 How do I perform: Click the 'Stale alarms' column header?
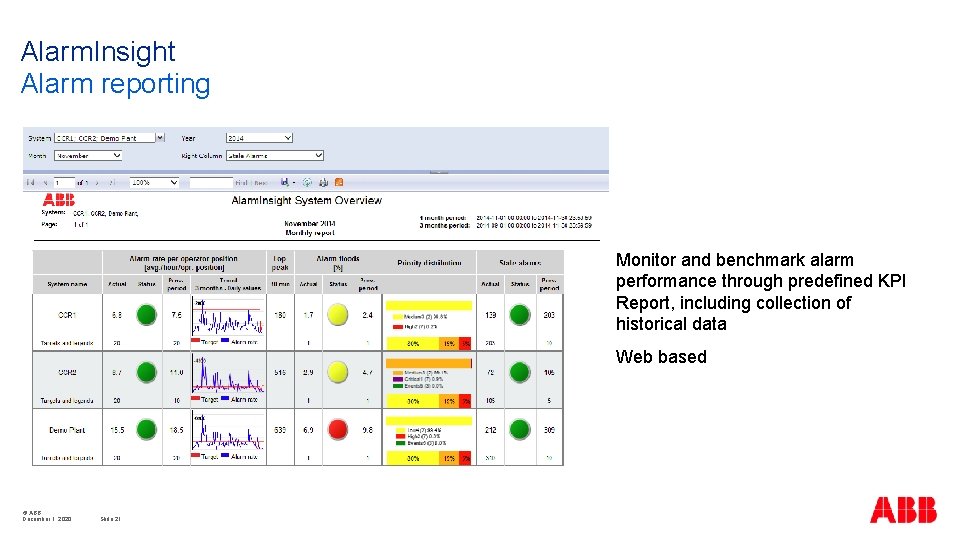[520, 263]
